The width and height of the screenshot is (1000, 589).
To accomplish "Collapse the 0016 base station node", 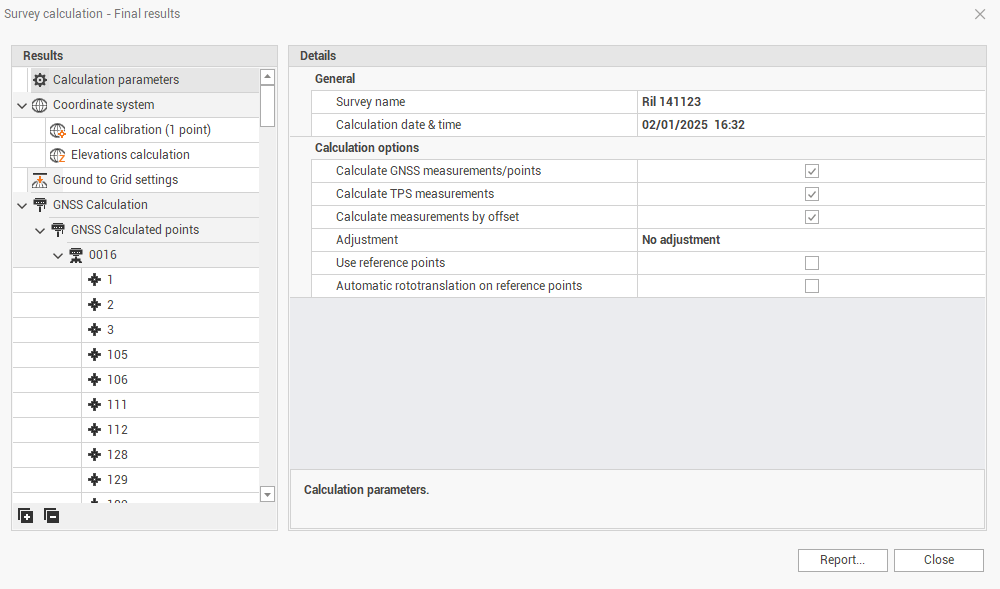I will [x=58, y=255].
